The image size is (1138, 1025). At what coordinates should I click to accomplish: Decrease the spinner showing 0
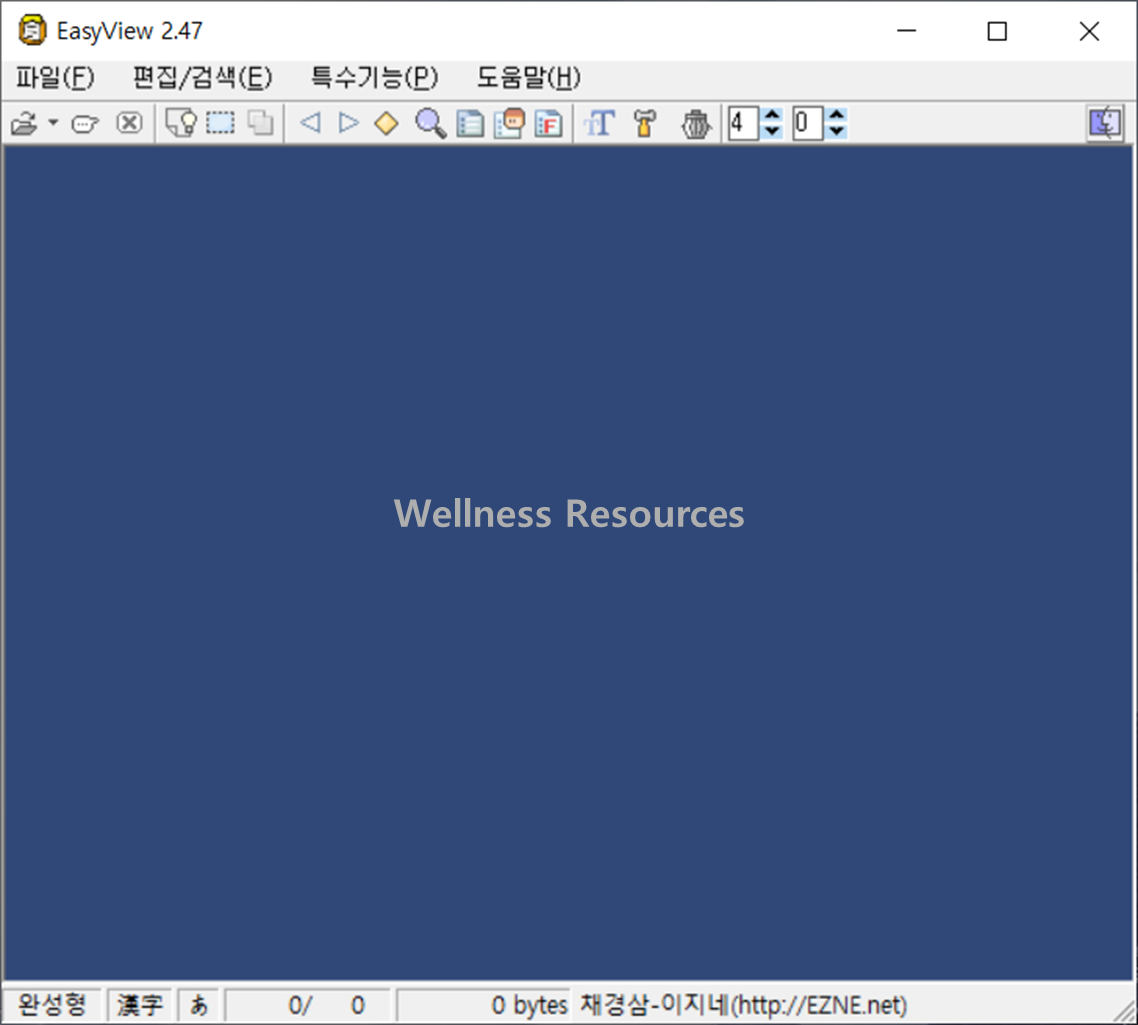click(x=837, y=131)
